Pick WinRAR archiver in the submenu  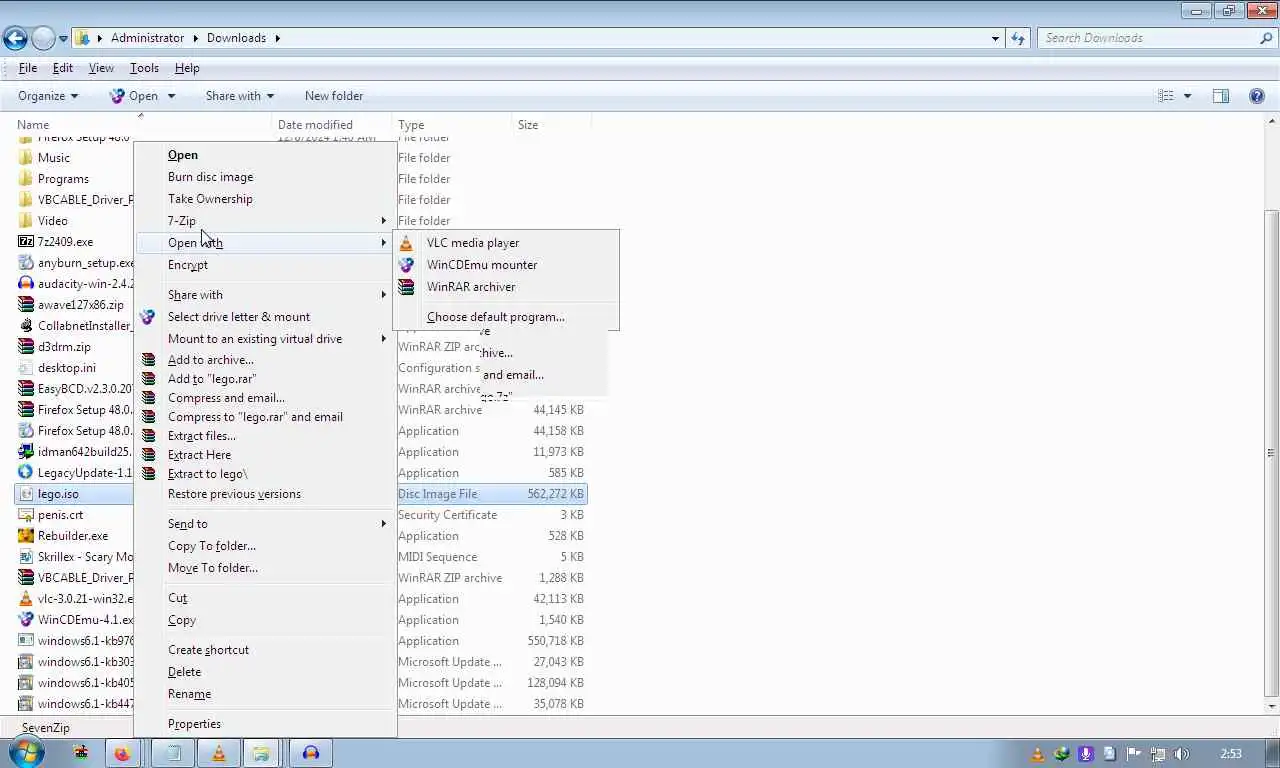coord(471,287)
